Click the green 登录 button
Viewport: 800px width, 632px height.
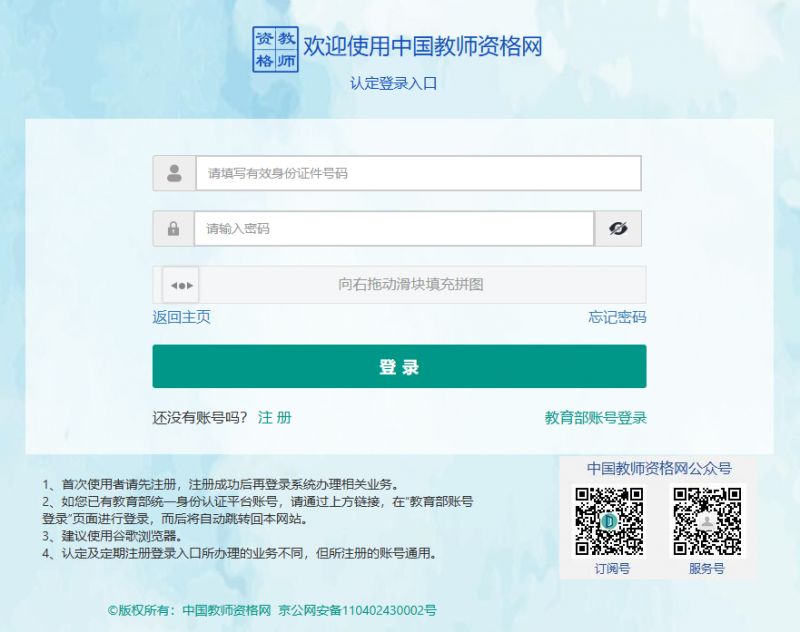pos(399,366)
